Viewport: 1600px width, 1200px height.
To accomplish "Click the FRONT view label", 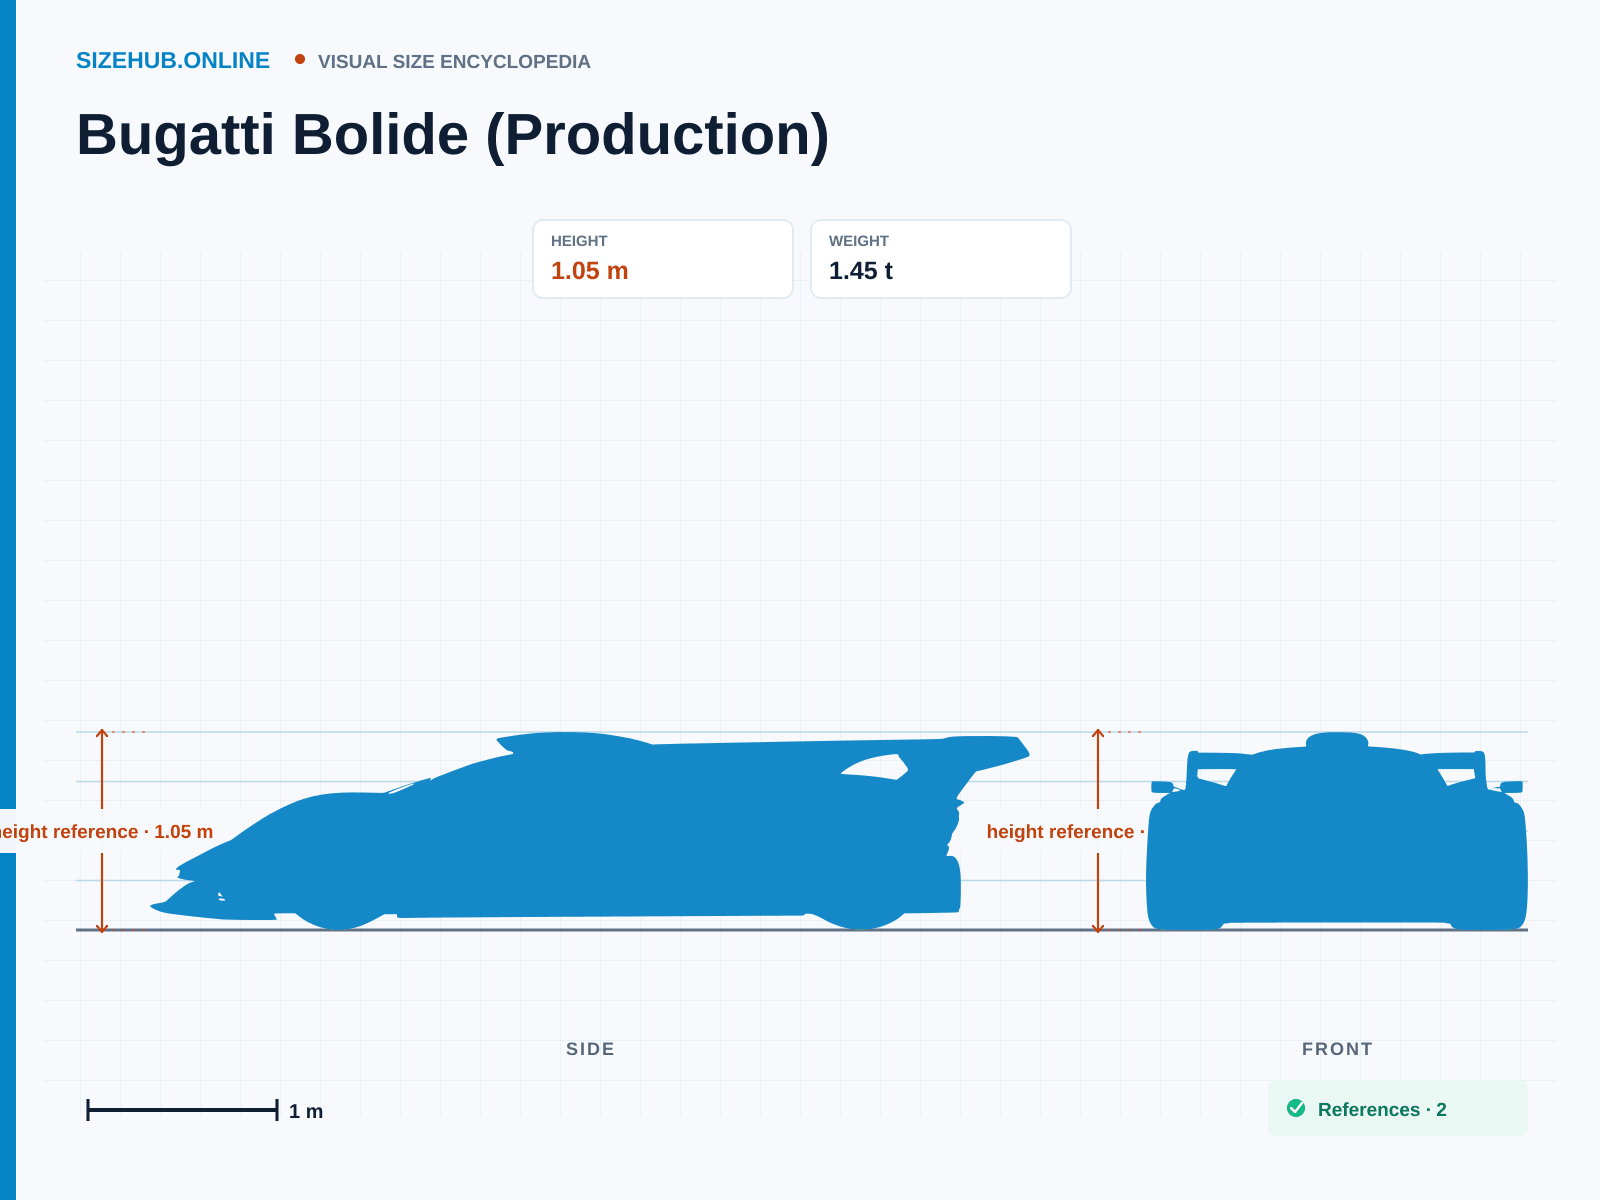I will 1337,1049.
